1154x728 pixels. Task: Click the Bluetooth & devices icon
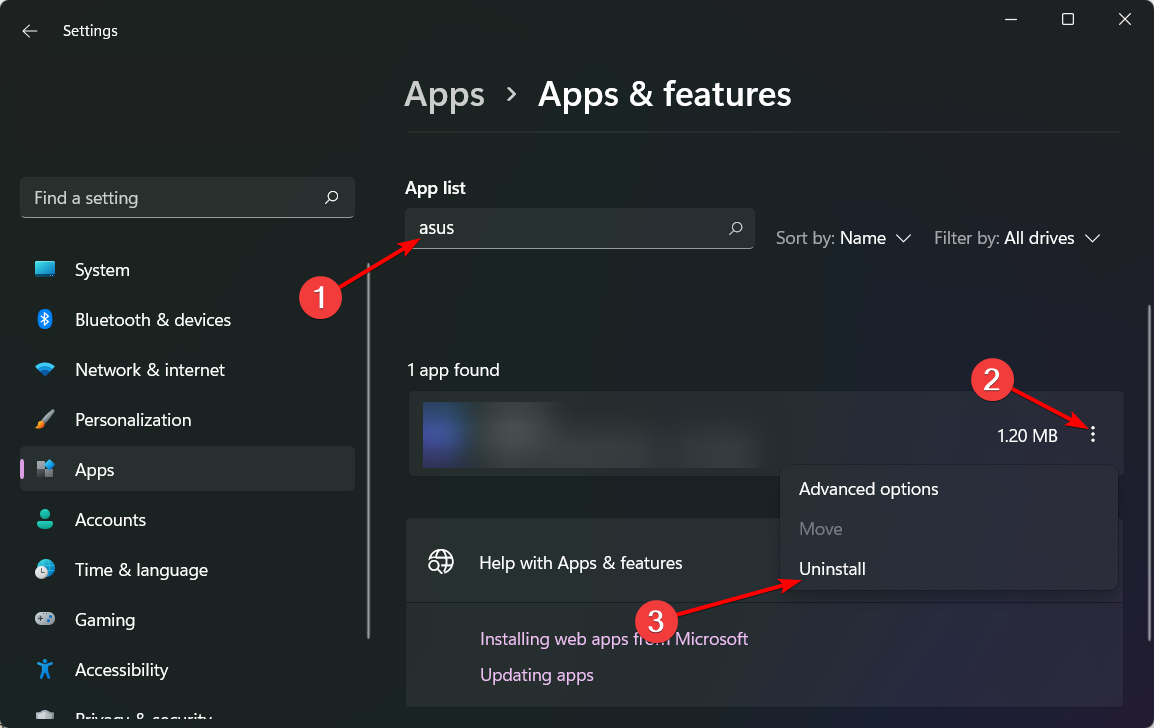point(45,320)
